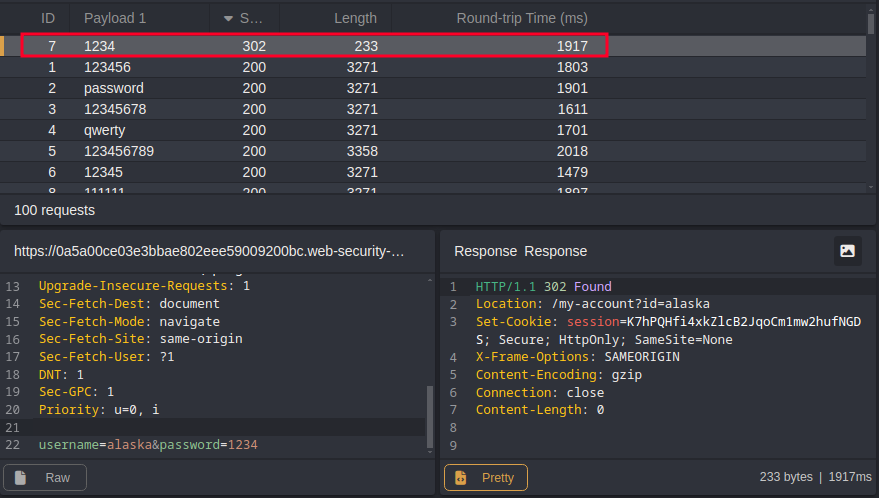The width and height of the screenshot is (879, 498).
Task: Click the Payload 1 column header
Action: point(113,18)
